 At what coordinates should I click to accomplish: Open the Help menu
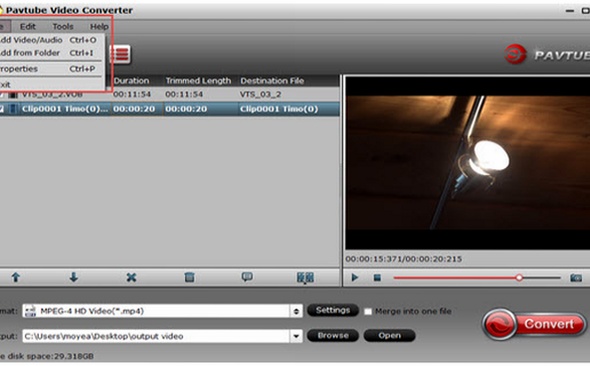pos(99,26)
